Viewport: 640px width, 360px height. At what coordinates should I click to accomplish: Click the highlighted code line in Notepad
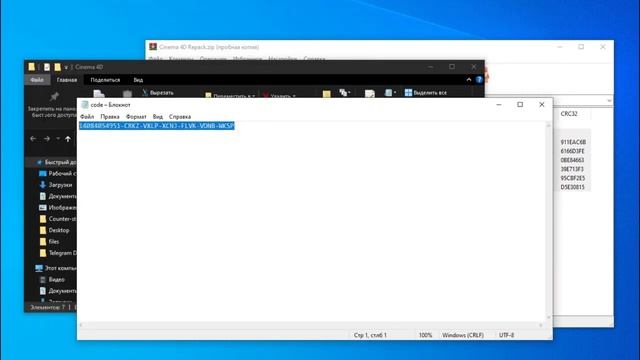(157, 126)
